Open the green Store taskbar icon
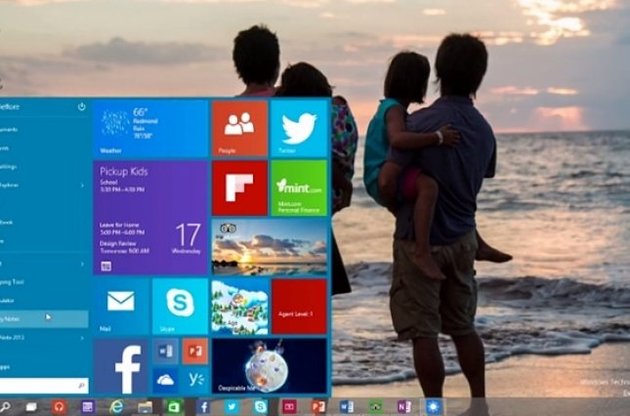630x416 pixels. click(x=174, y=407)
